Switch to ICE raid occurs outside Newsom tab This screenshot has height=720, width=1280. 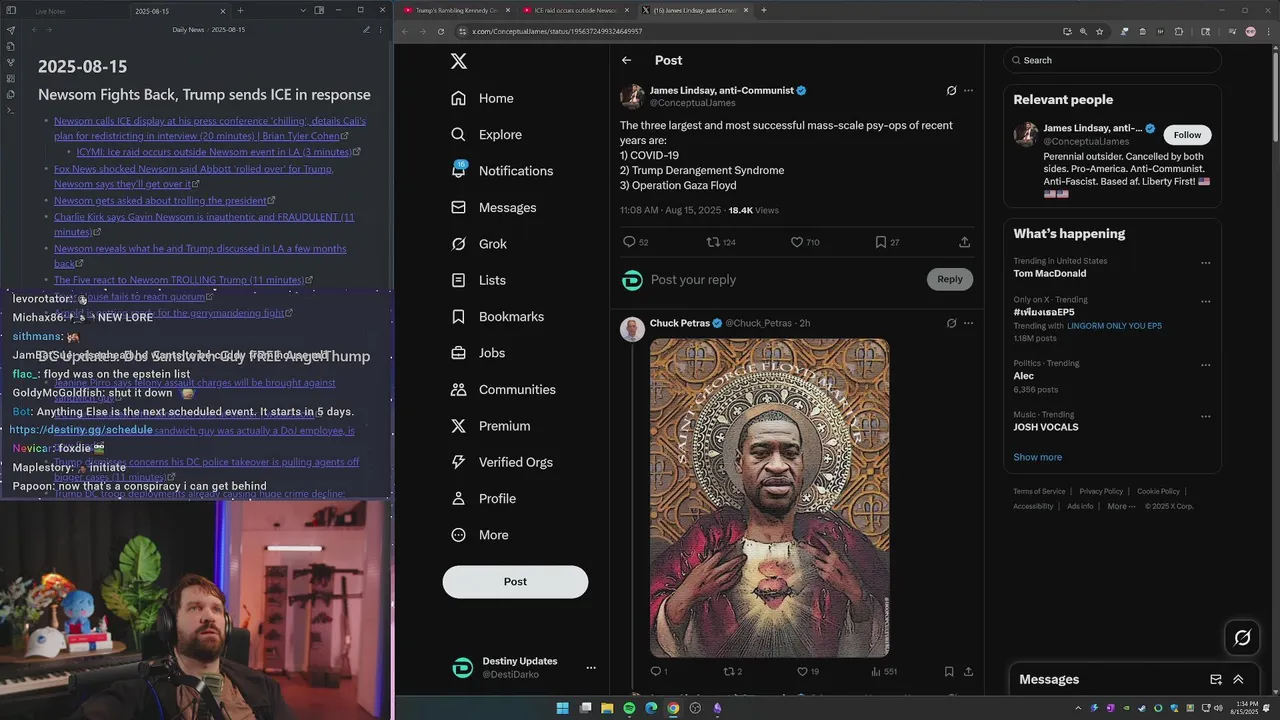(574, 10)
